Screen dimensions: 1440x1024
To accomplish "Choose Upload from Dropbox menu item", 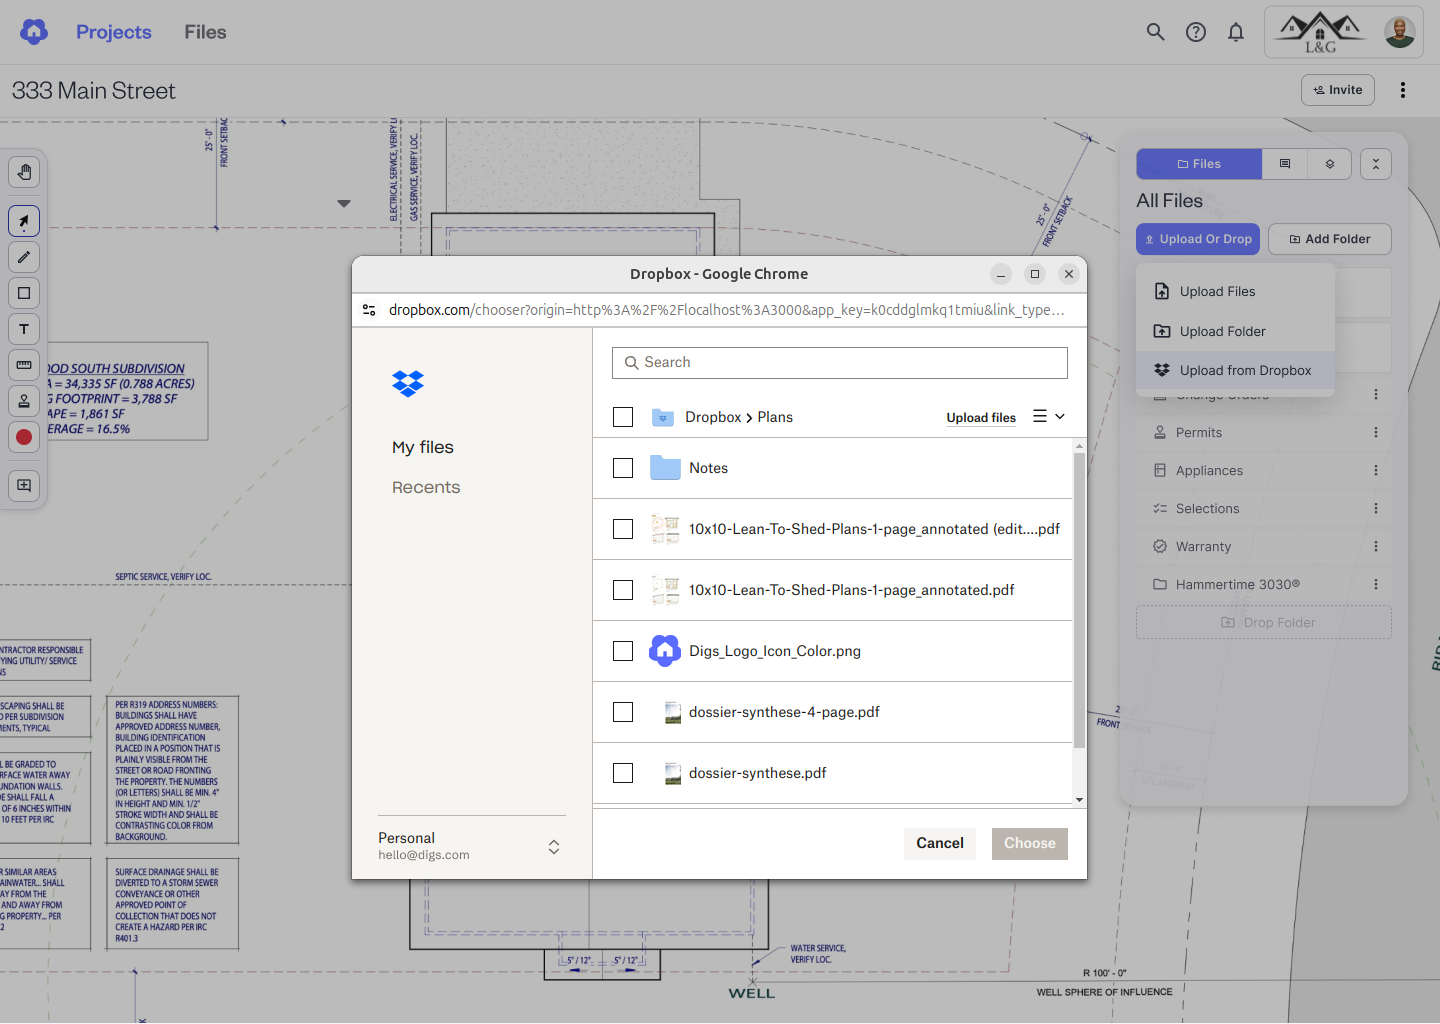I will (1244, 370).
